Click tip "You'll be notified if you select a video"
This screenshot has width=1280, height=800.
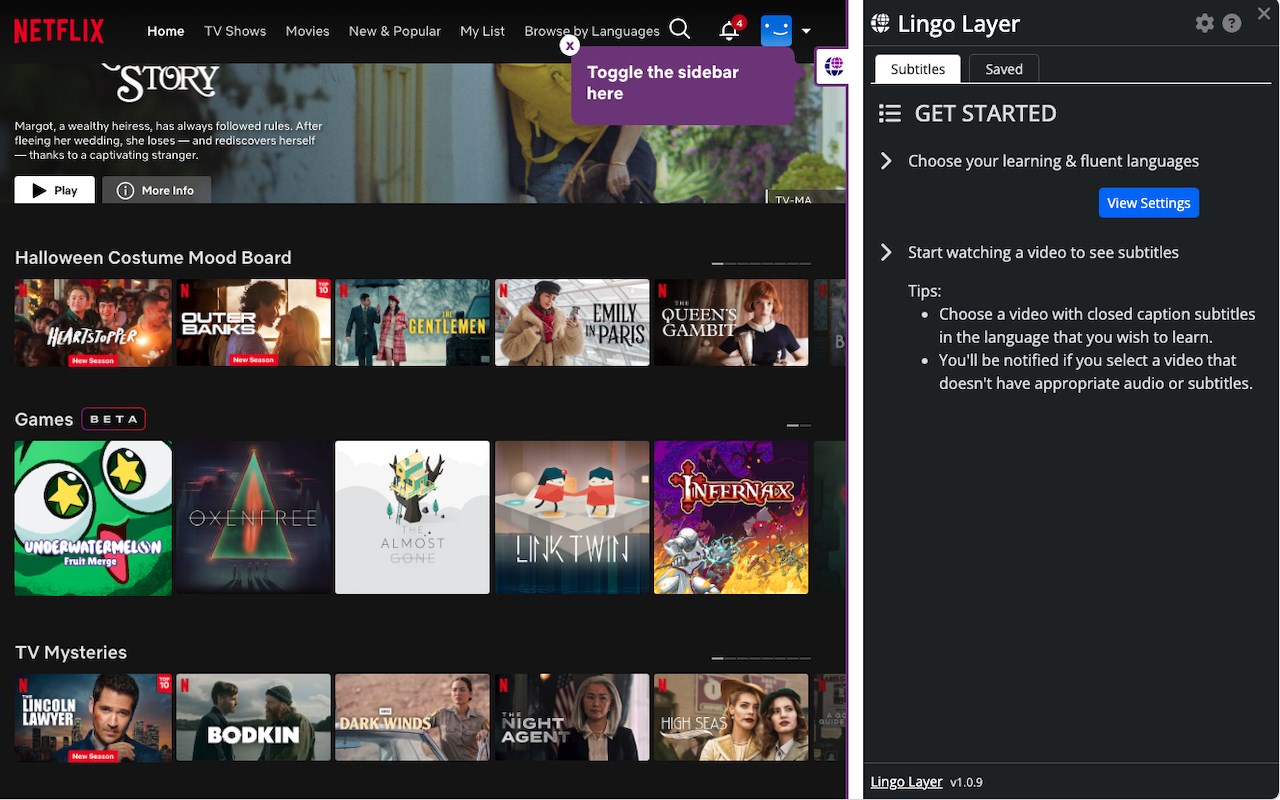click(1096, 371)
